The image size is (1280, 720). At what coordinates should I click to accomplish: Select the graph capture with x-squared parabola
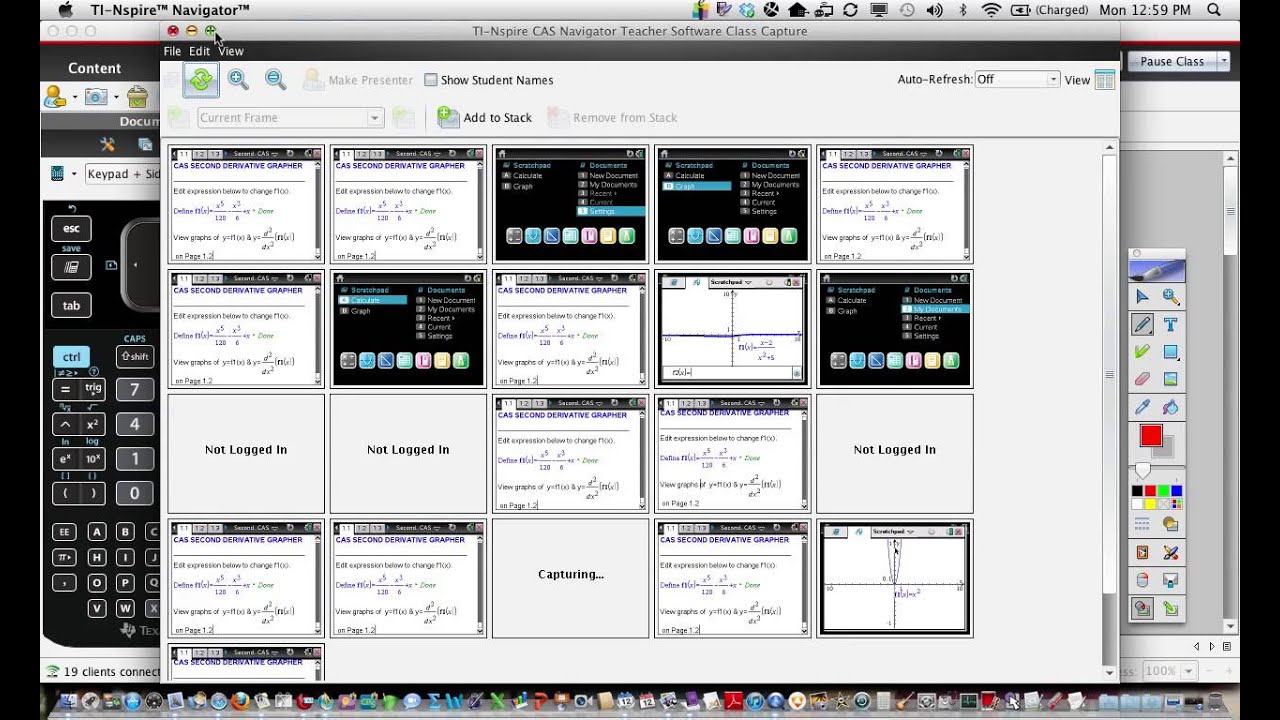[x=894, y=578]
